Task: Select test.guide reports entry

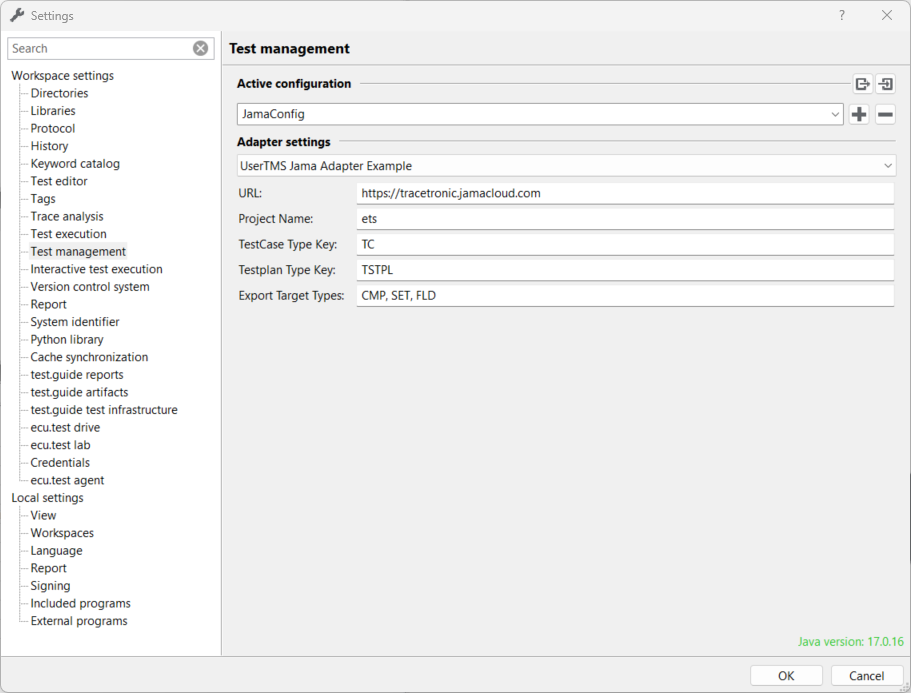Action: pos(77,375)
